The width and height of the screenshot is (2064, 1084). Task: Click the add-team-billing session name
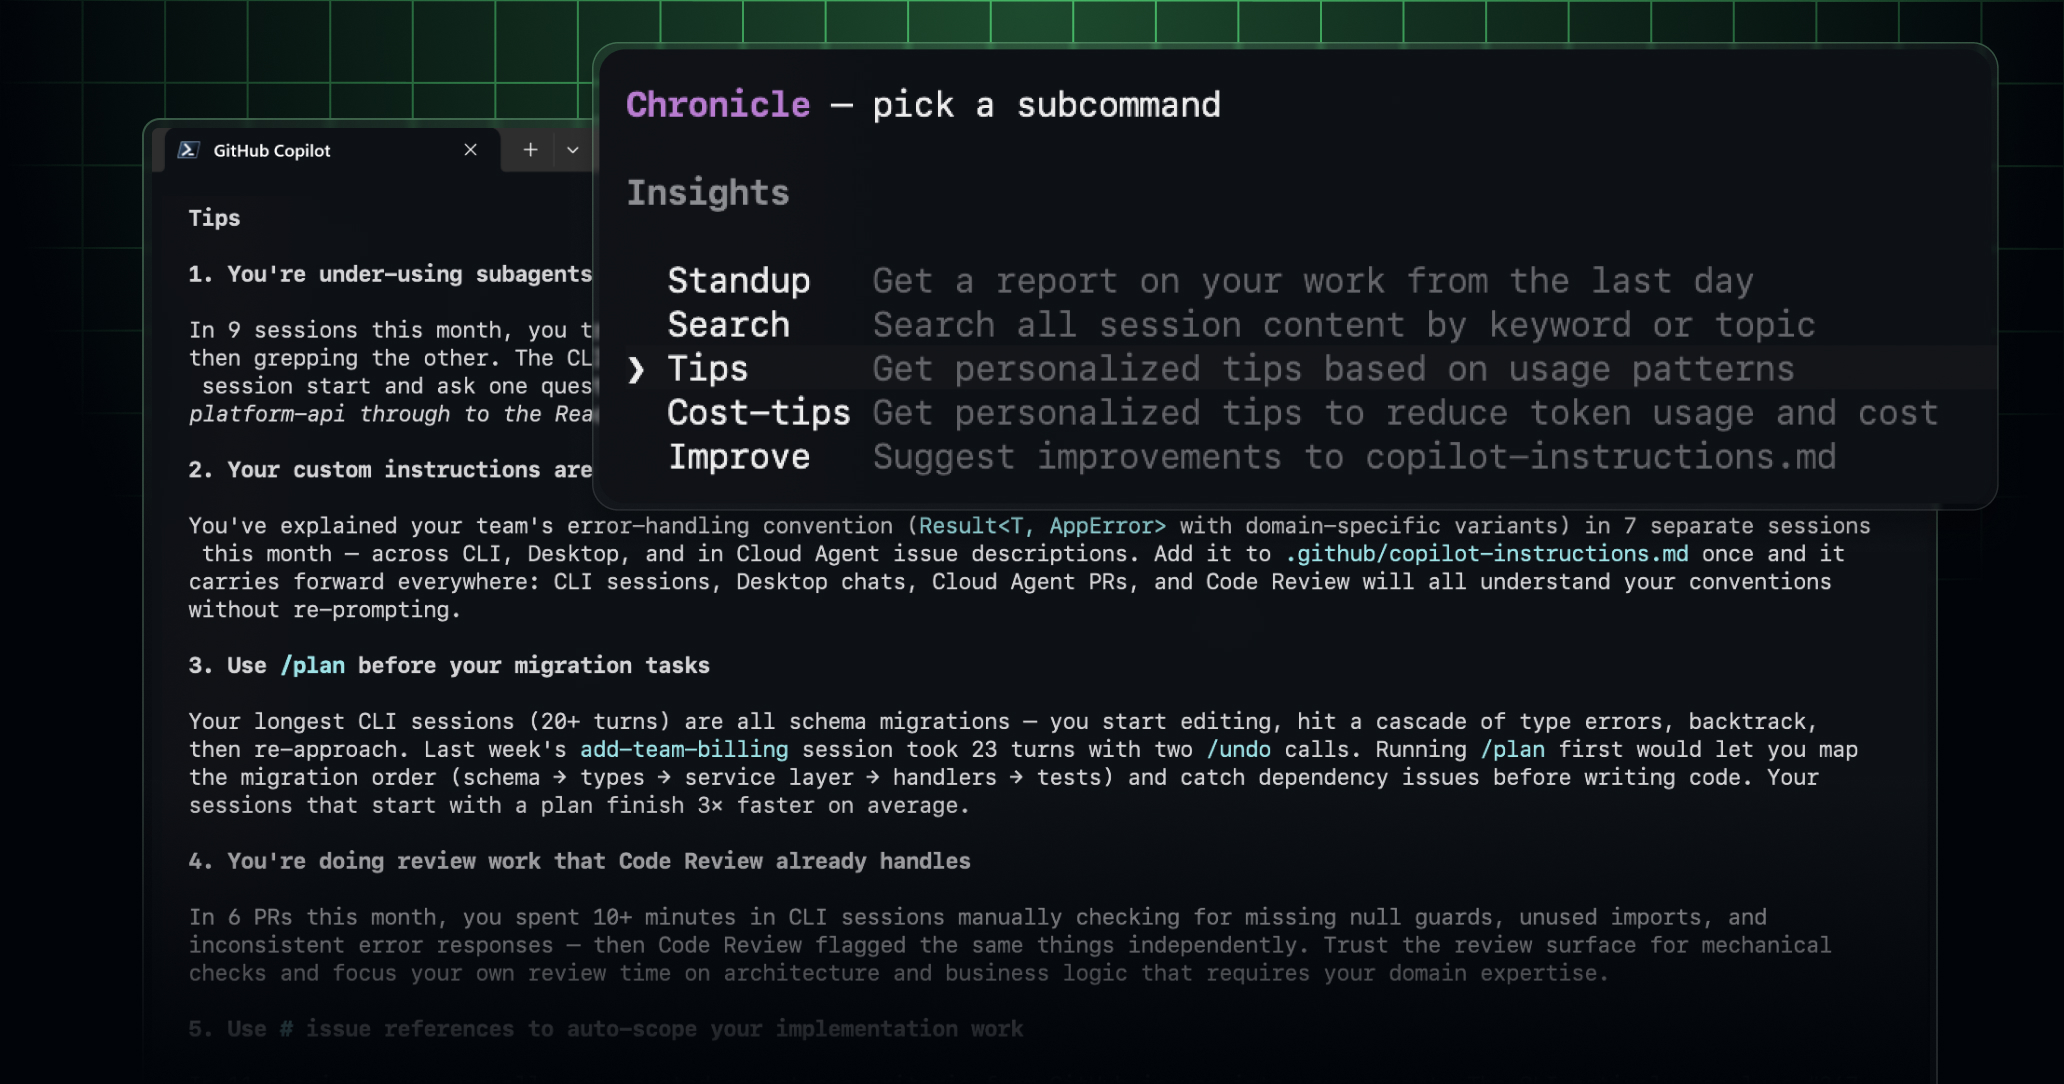pyautogui.click(x=684, y=750)
